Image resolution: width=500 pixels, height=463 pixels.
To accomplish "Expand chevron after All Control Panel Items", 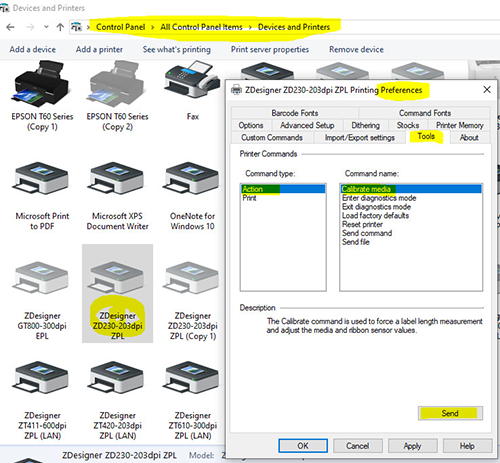I will [x=250, y=27].
